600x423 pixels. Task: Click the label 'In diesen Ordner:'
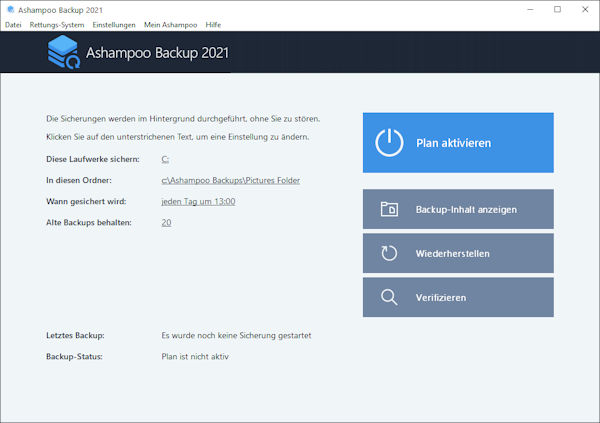(79, 180)
